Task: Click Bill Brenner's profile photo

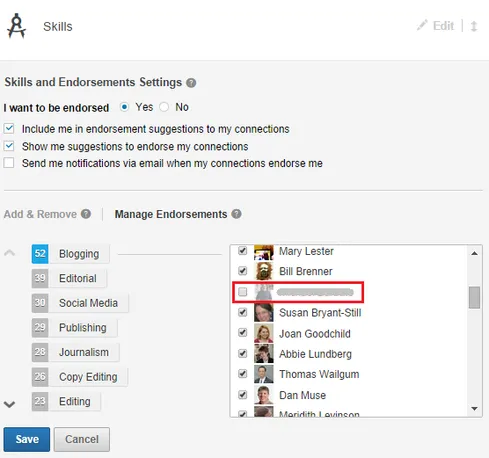Action: pos(264,271)
